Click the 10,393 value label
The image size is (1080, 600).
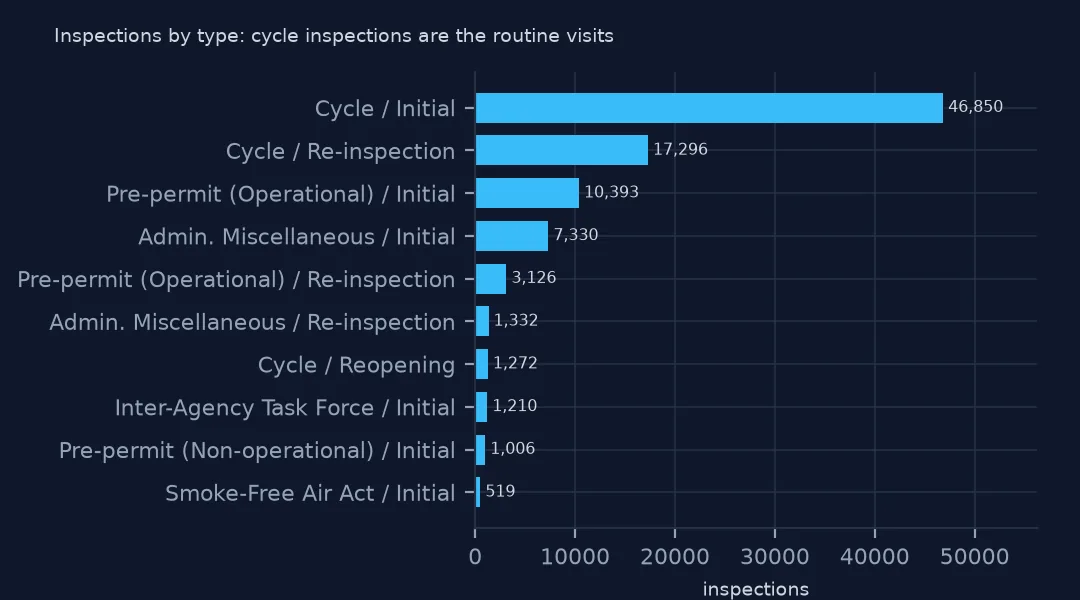click(x=612, y=192)
